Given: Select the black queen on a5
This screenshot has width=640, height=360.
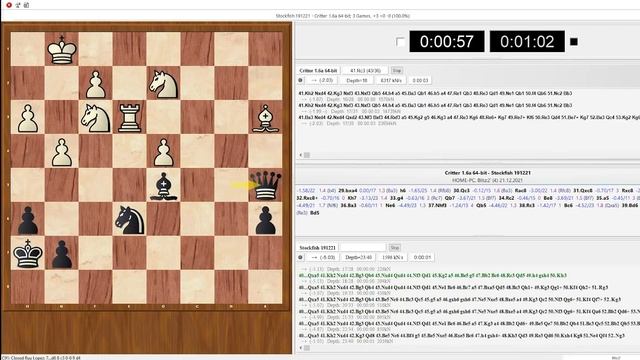Looking at the screenshot, I should (x=265, y=185).
